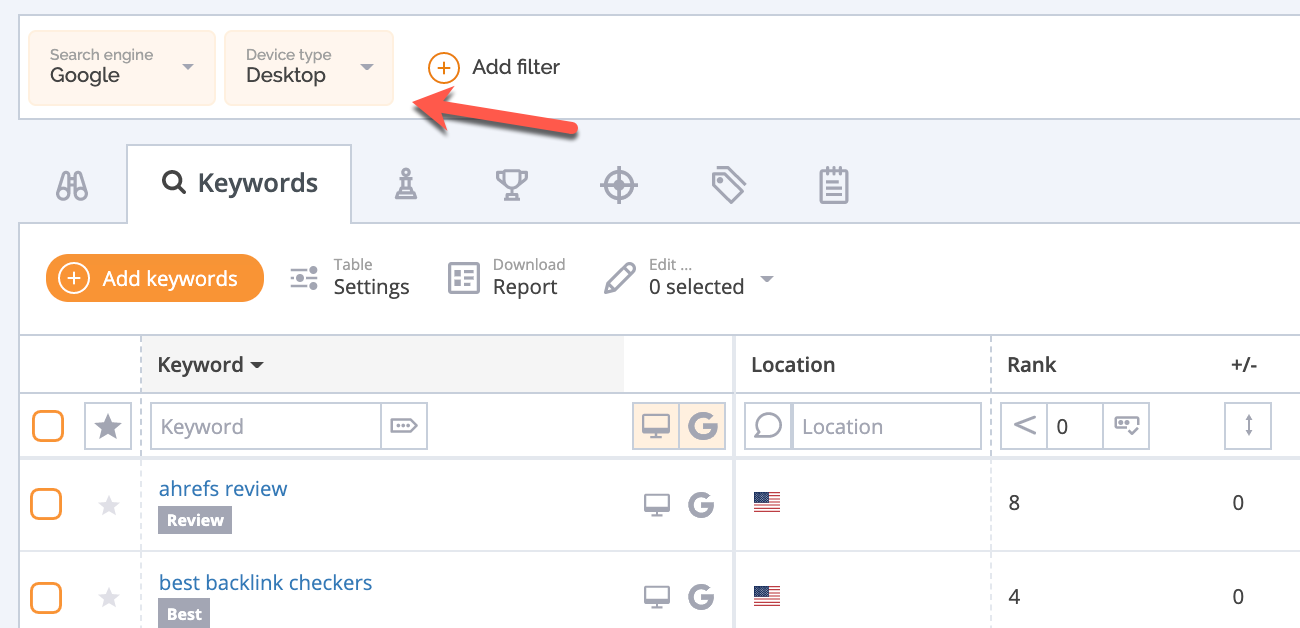Toggle the desktop device filter icon

coord(656,427)
